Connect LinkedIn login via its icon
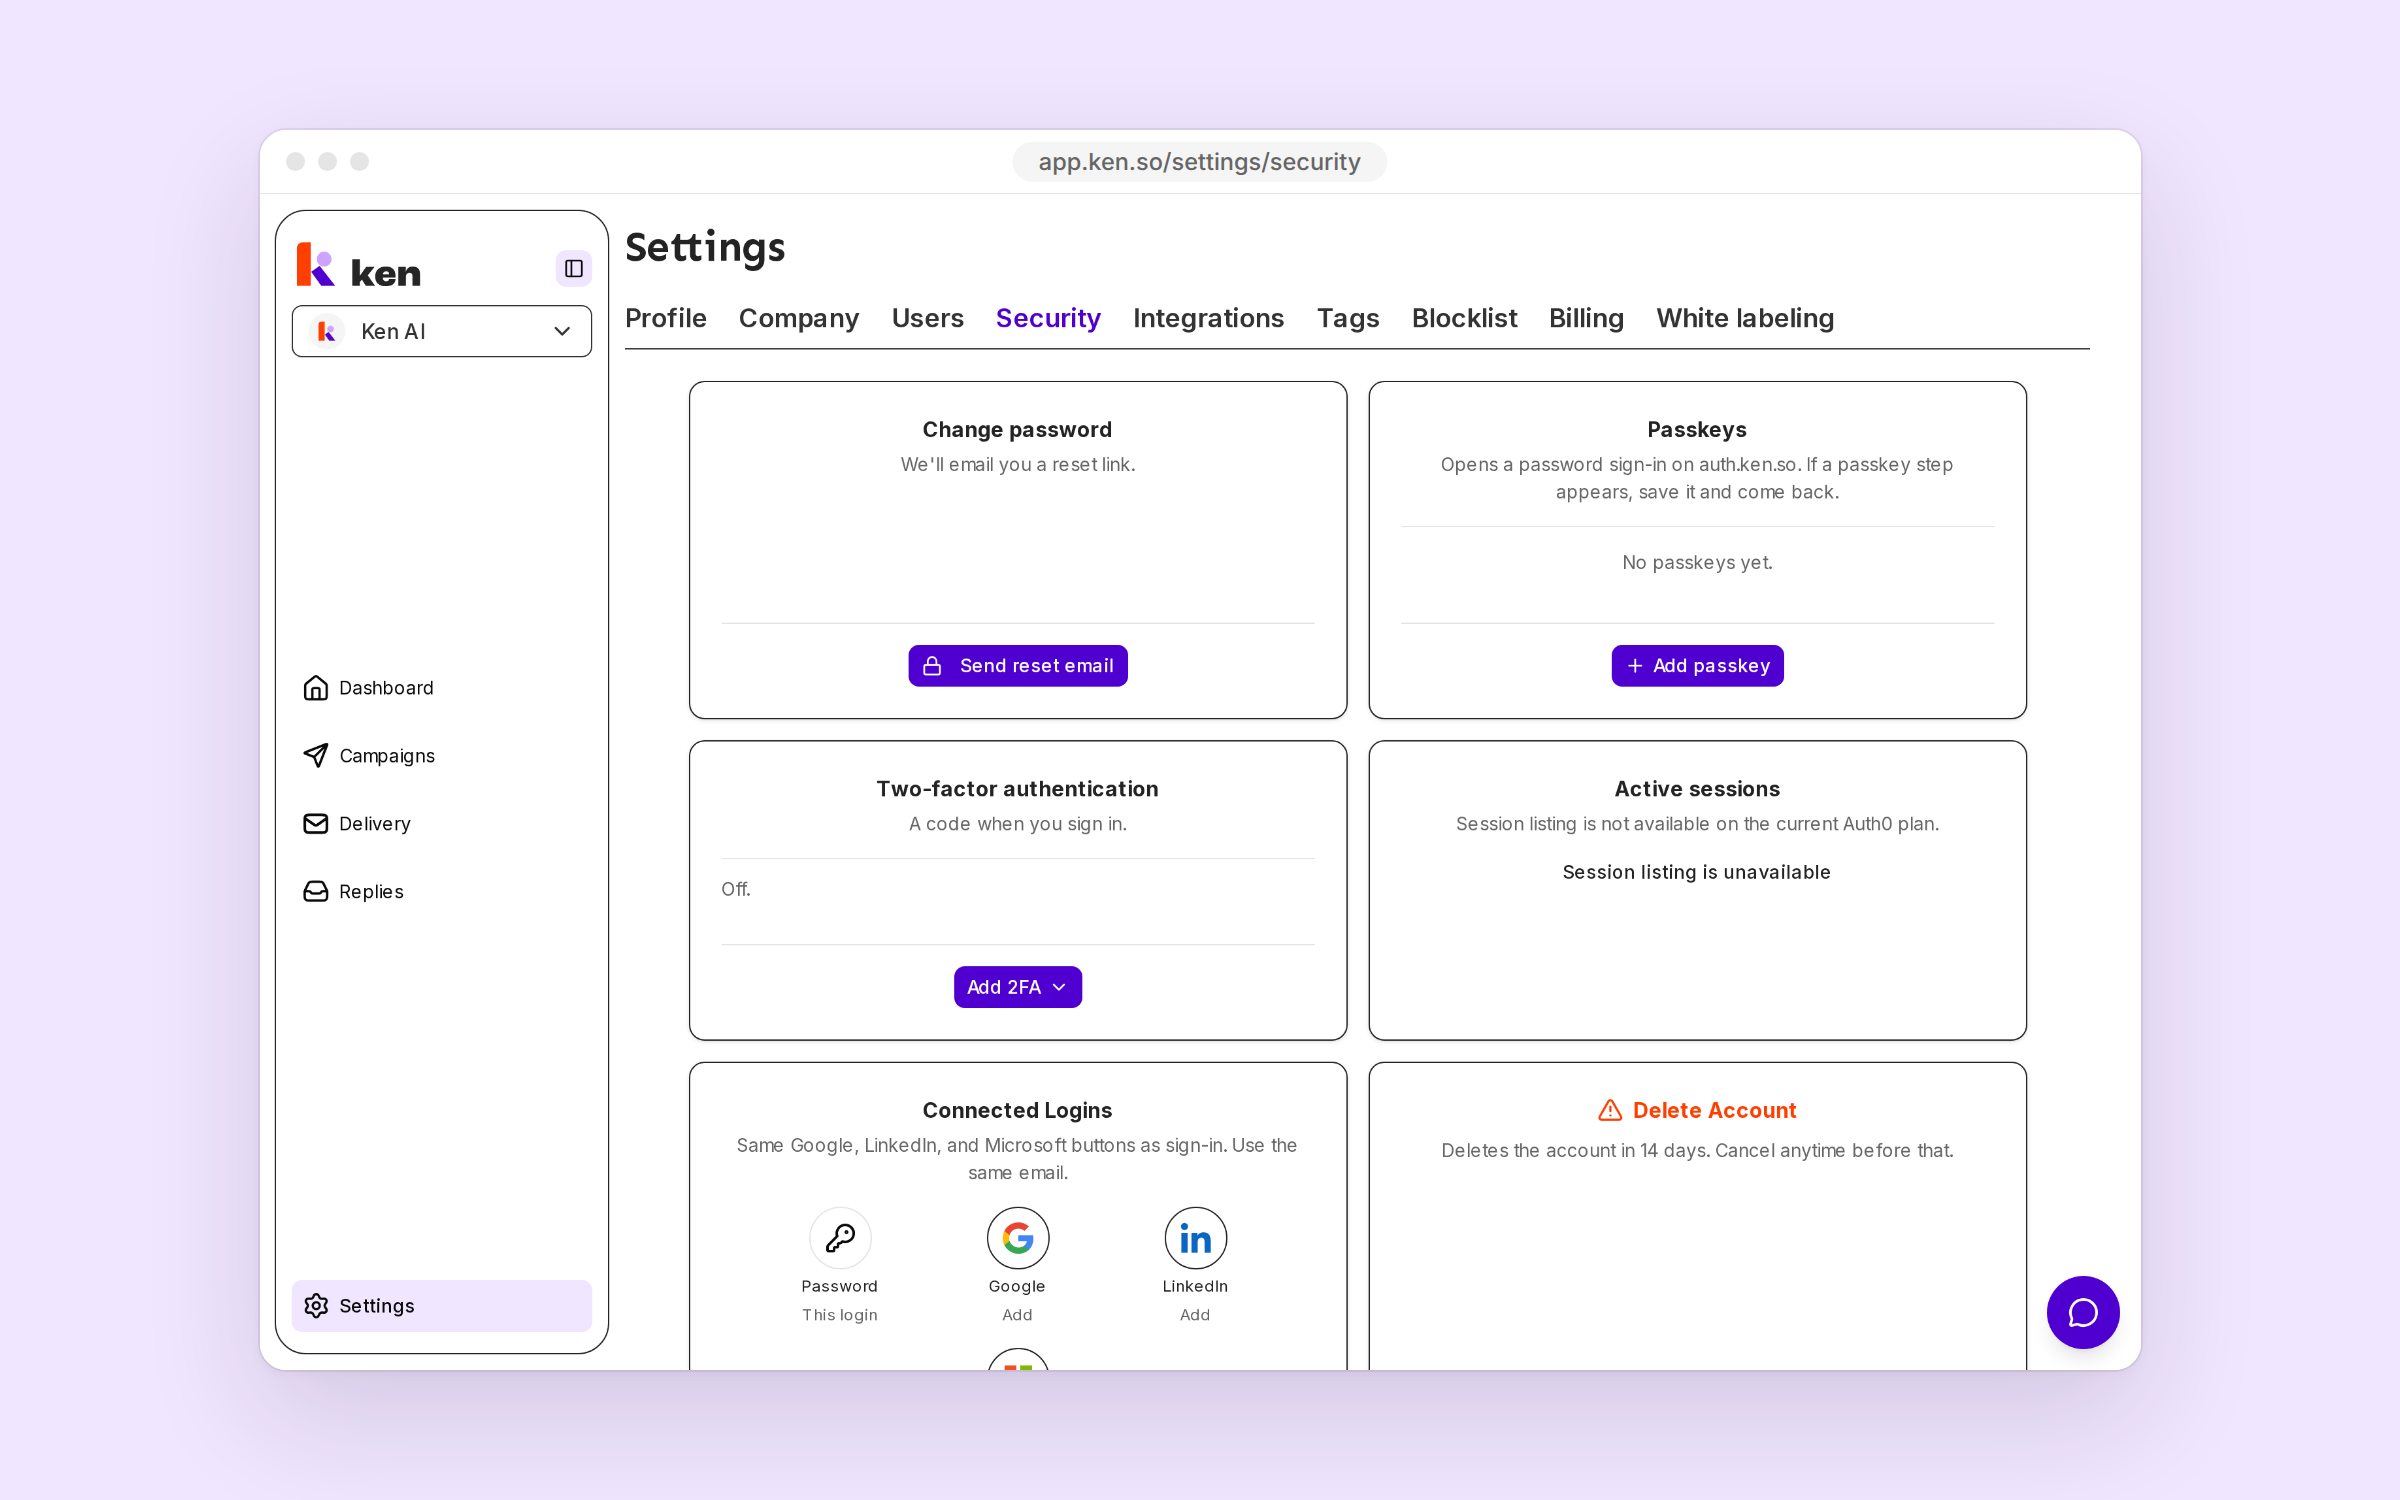Screen dimensions: 2400x1500 [1196, 1238]
